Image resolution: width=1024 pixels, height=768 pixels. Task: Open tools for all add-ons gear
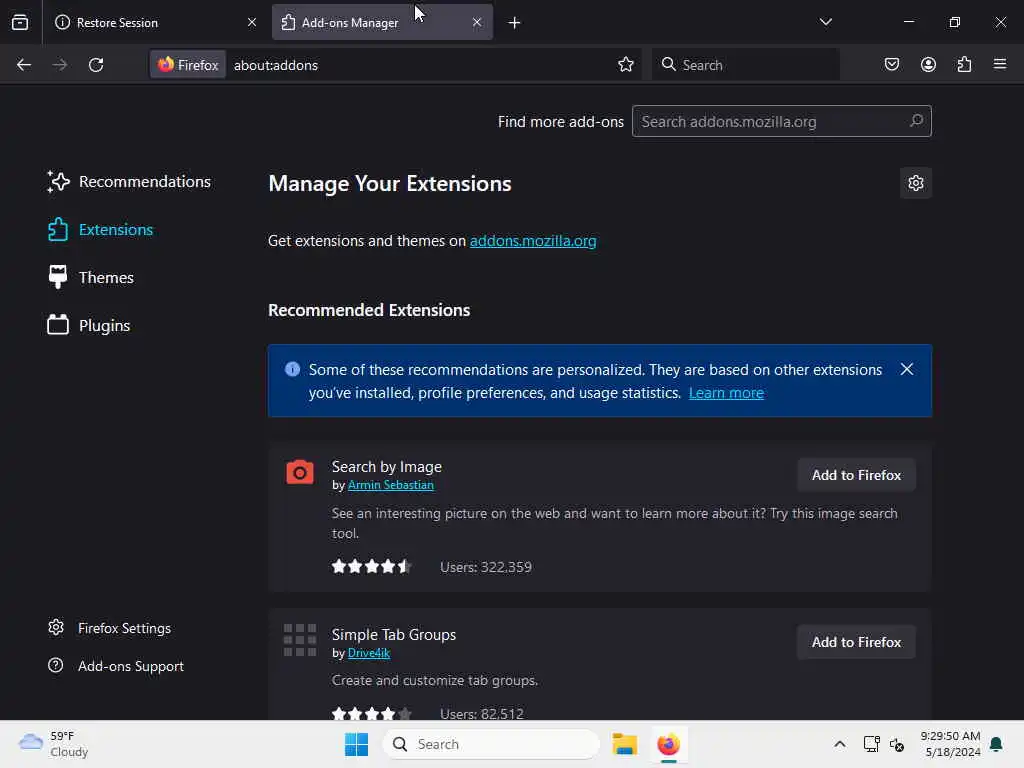tap(916, 183)
